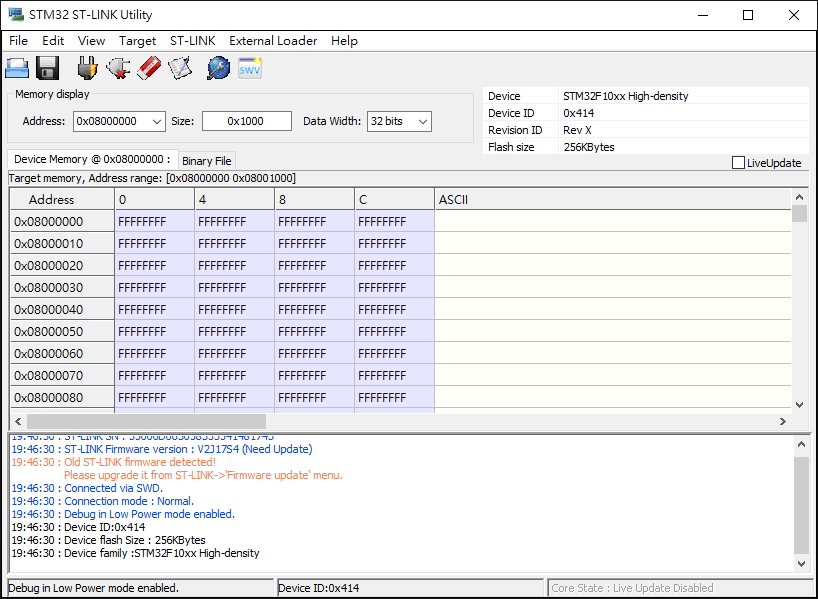Click the Address column header
Viewport: 818px width, 599px height.
[63, 199]
